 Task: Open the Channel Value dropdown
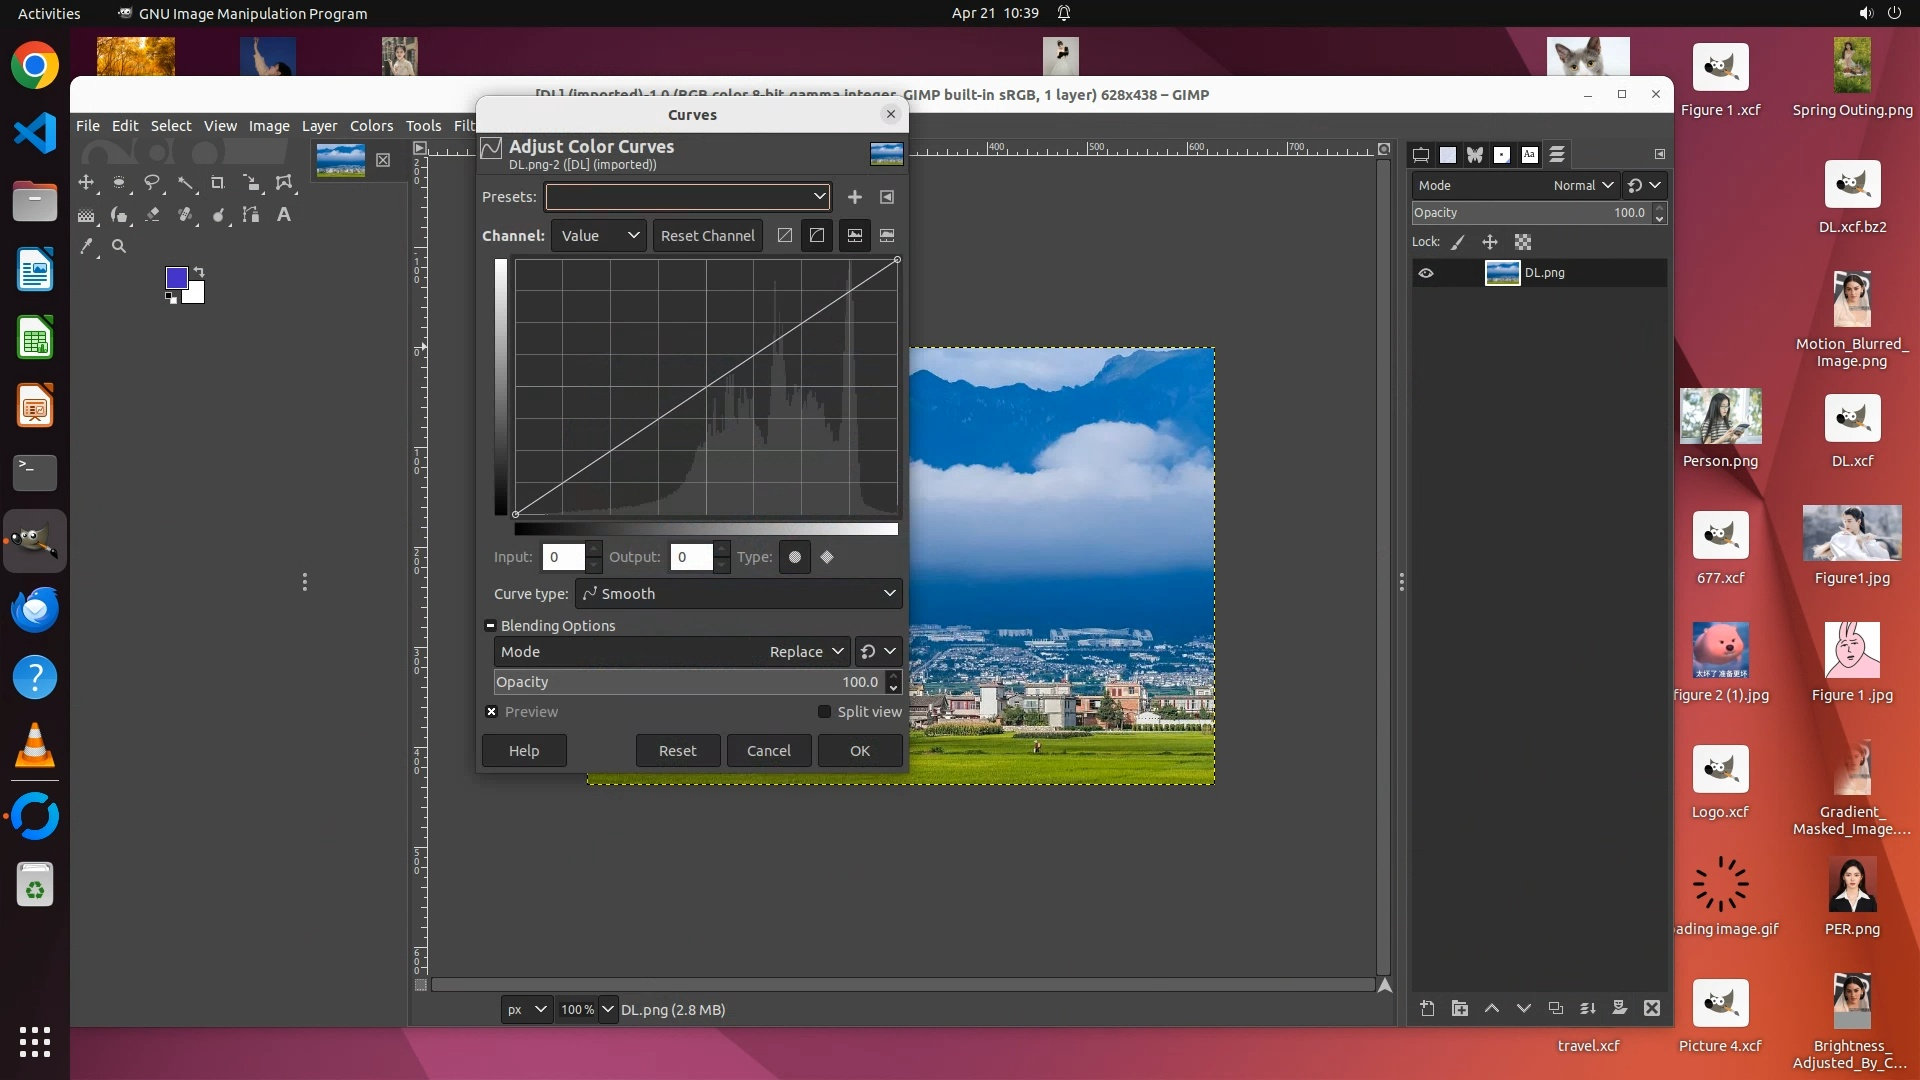599,236
